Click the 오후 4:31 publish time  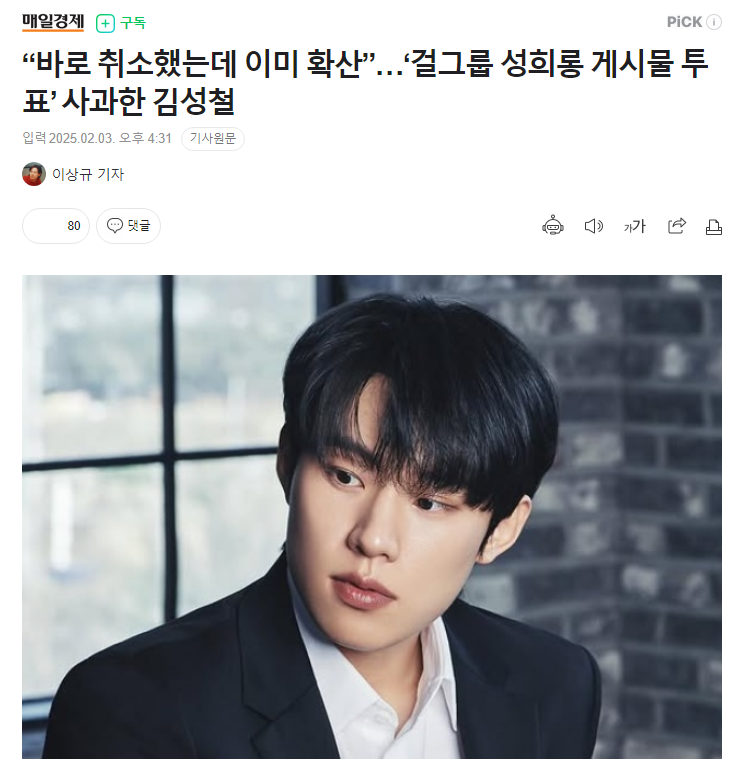click(x=145, y=138)
